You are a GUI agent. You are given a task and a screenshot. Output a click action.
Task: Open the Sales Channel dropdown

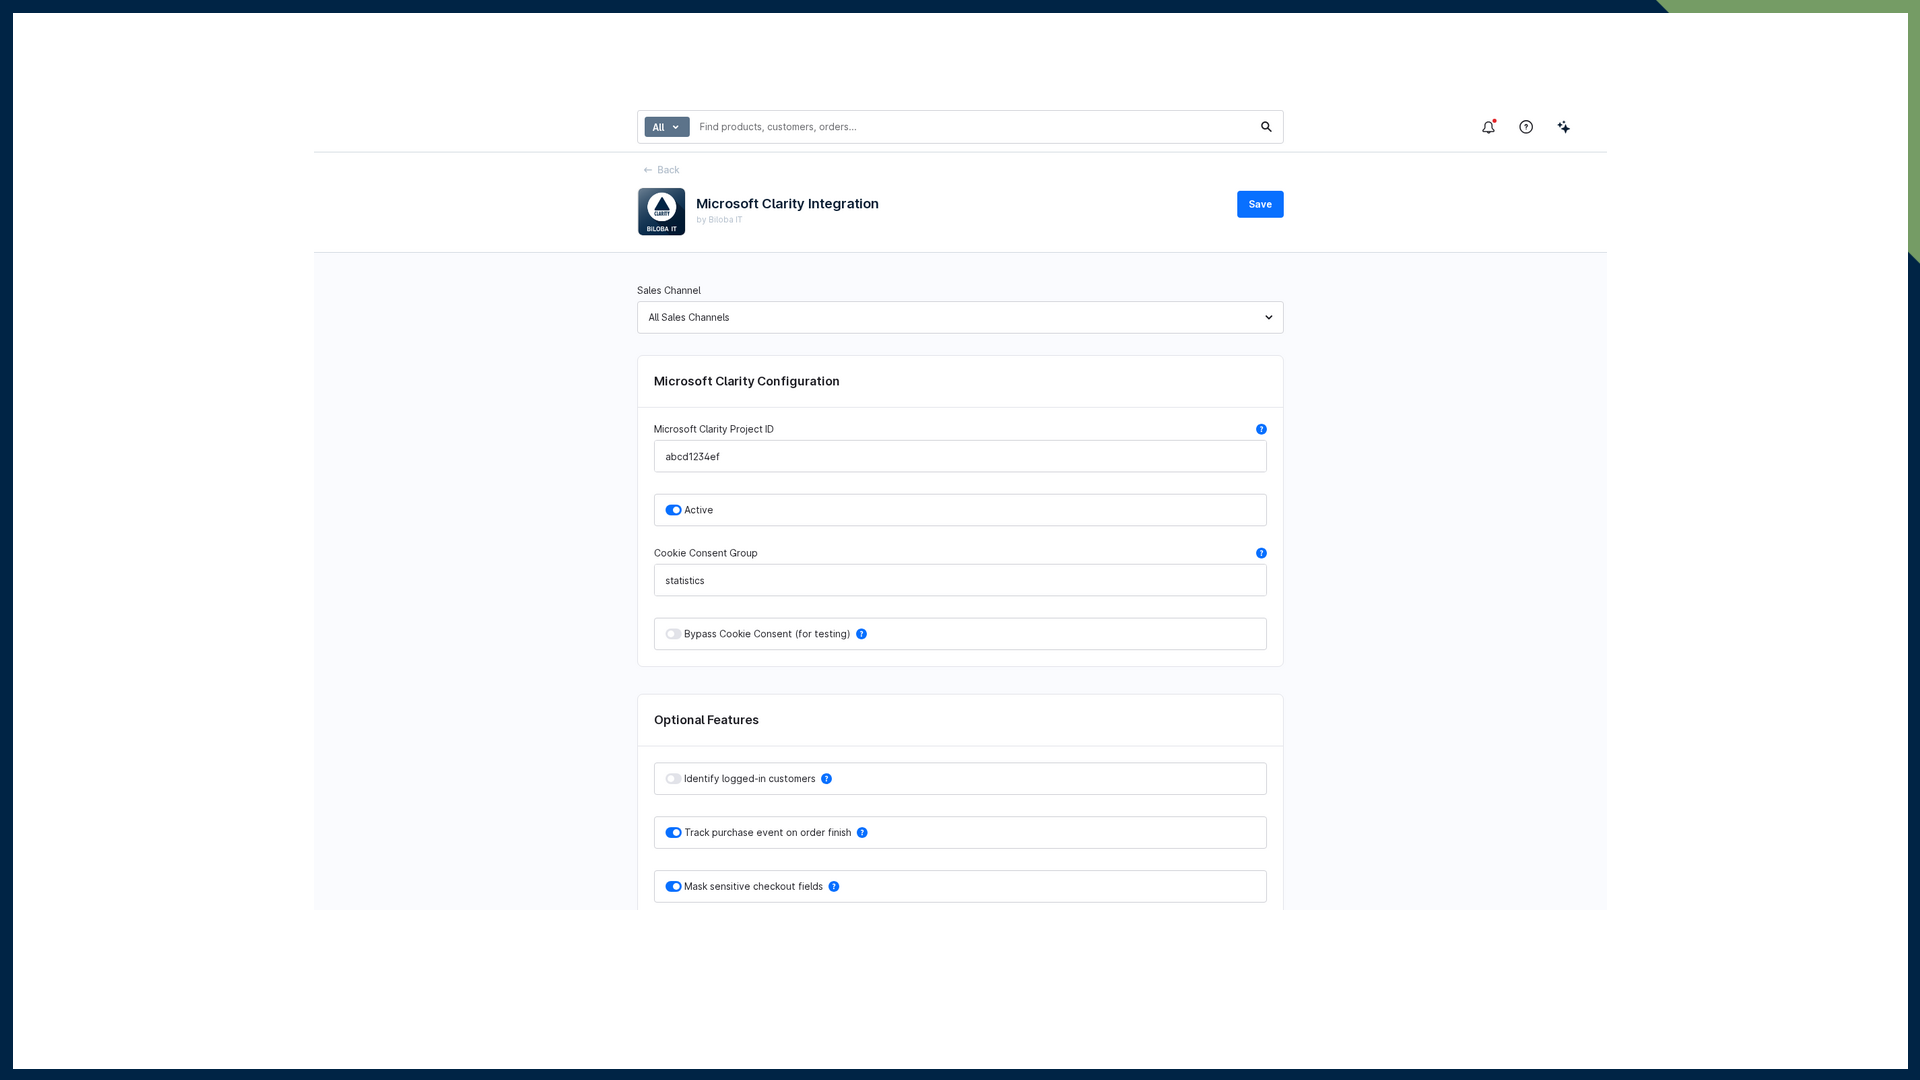tap(960, 318)
